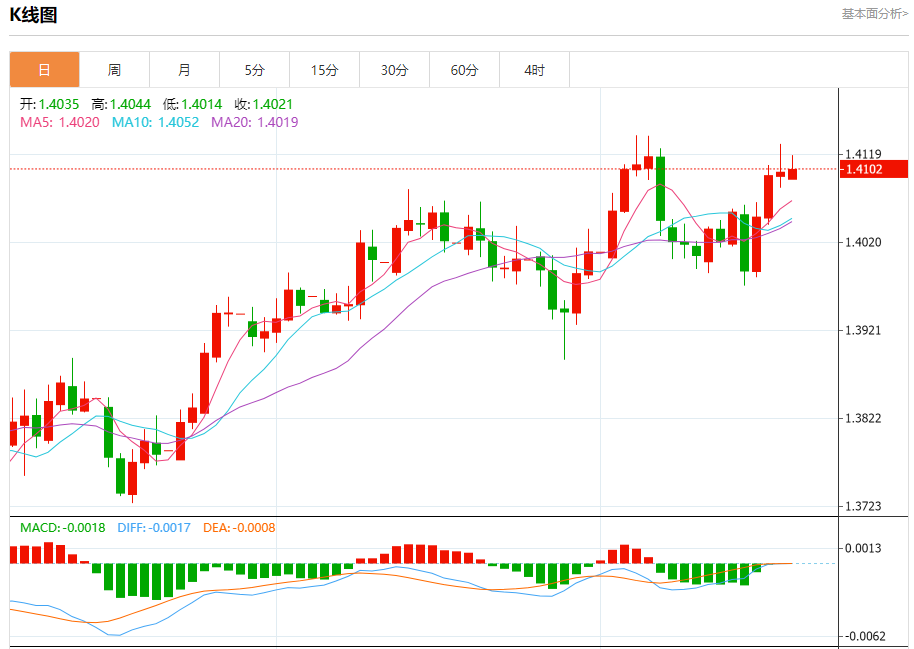Select the 日 daily chart tab
This screenshot has height=649, width=914.
pyautogui.click(x=44, y=70)
